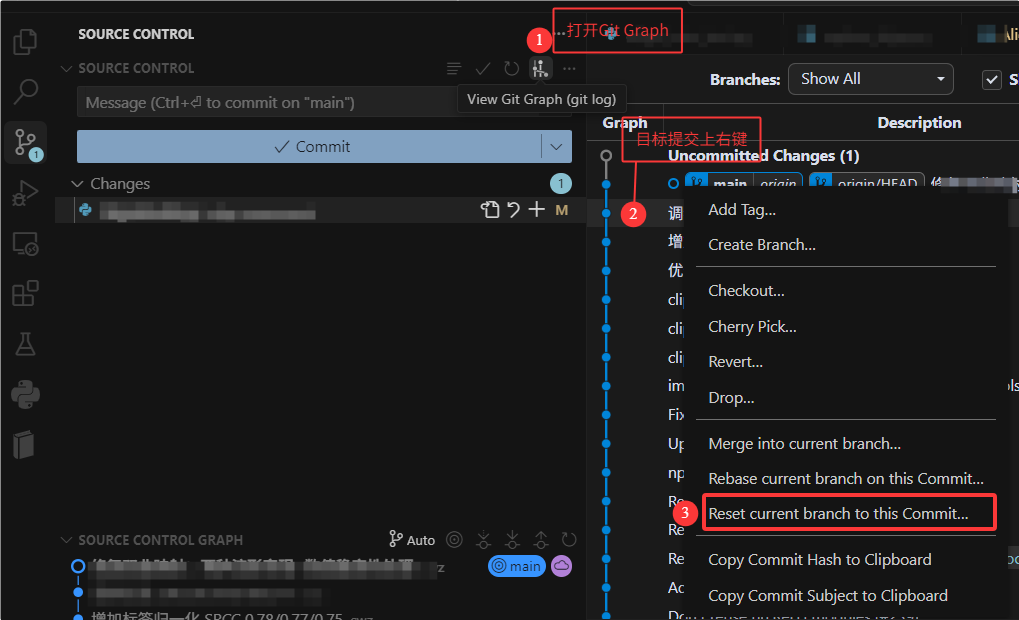Screen dimensions: 1019x620
Task: Open the Python extension view
Action: tap(25, 394)
